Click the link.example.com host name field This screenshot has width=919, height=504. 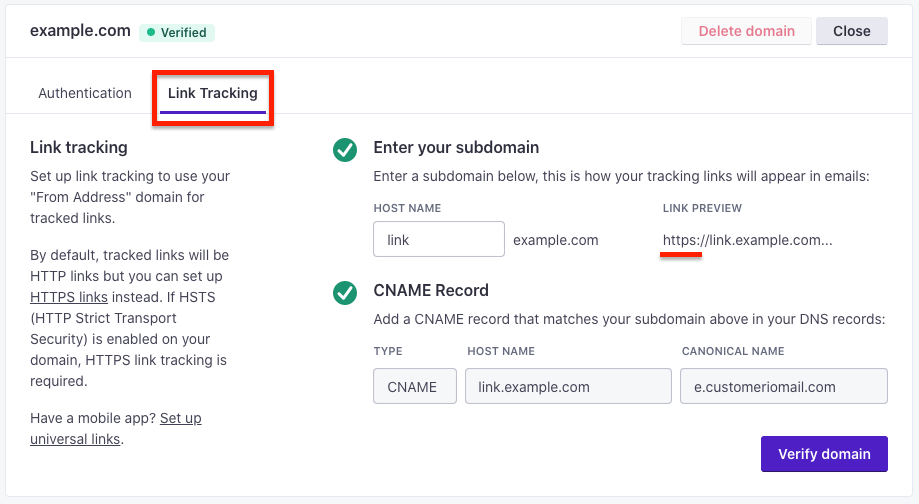569,386
